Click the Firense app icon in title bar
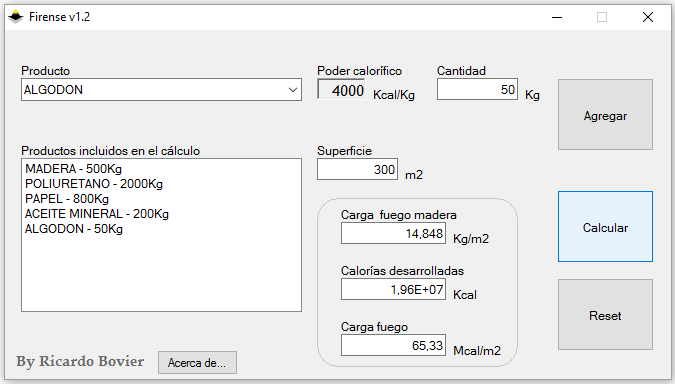The width and height of the screenshot is (675, 384). coord(15,17)
